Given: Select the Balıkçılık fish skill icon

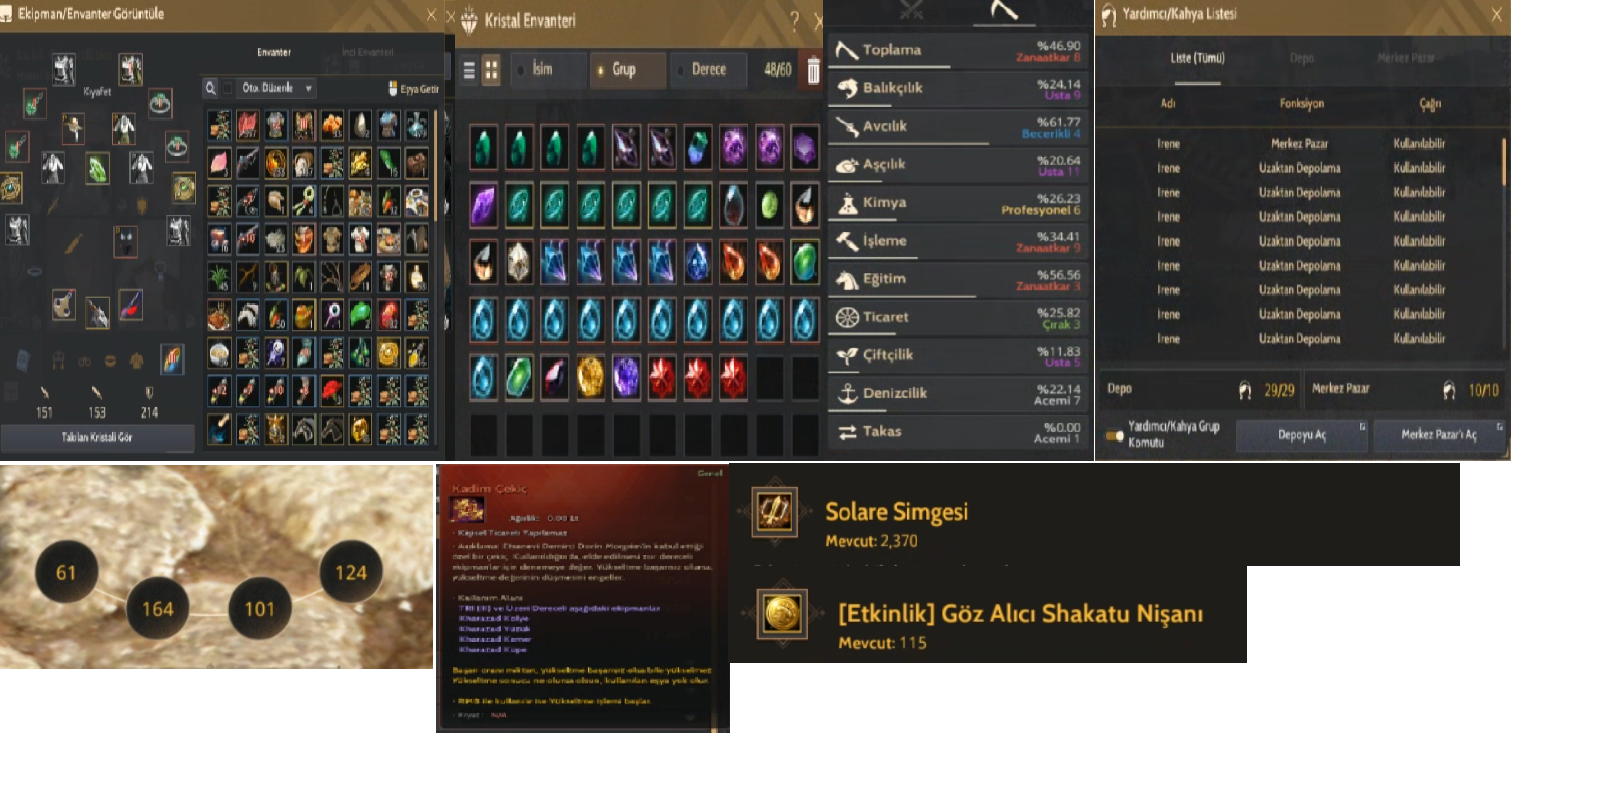Looking at the screenshot, I should tap(847, 88).
